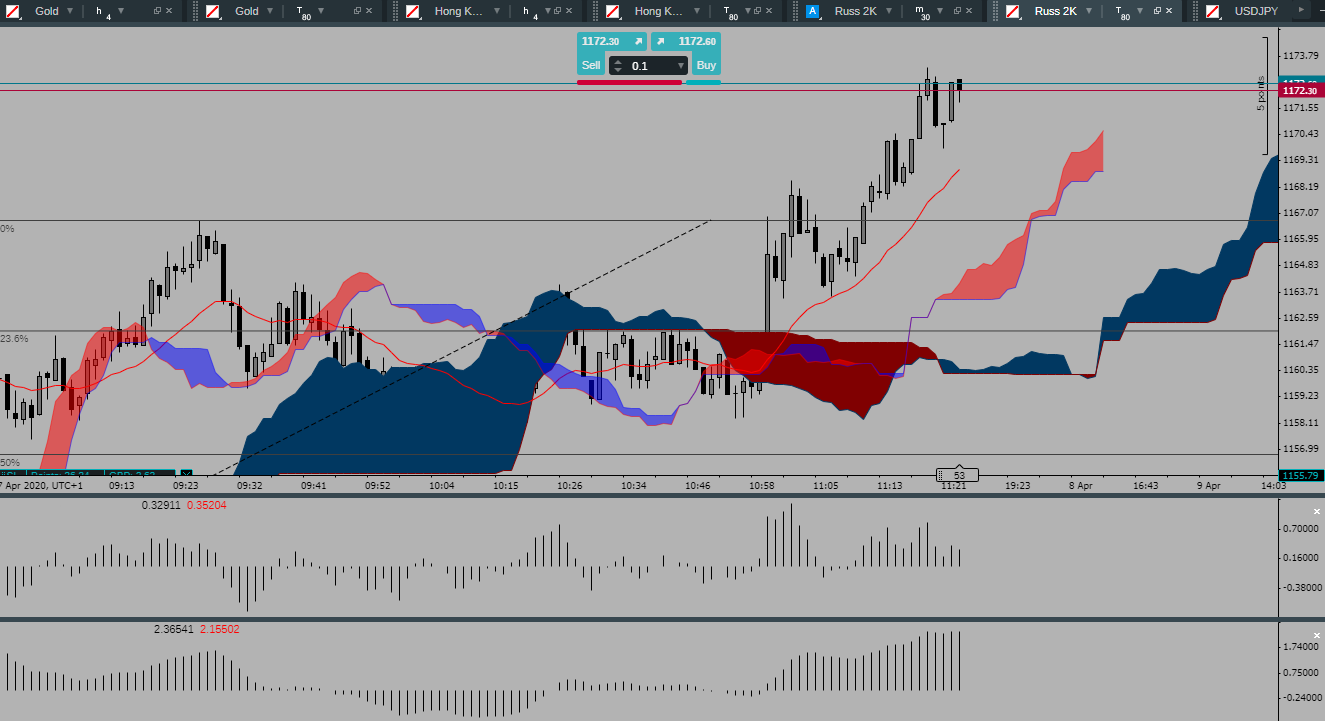Click the red slash icon on the Hong K h4 tab
The height and width of the screenshot is (721, 1325).
point(412,11)
